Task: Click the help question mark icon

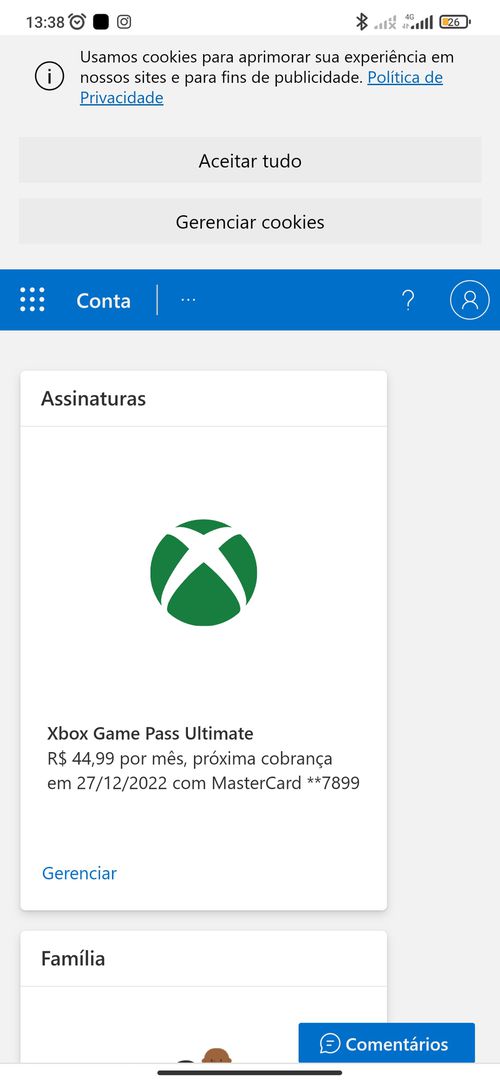Action: [408, 300]
